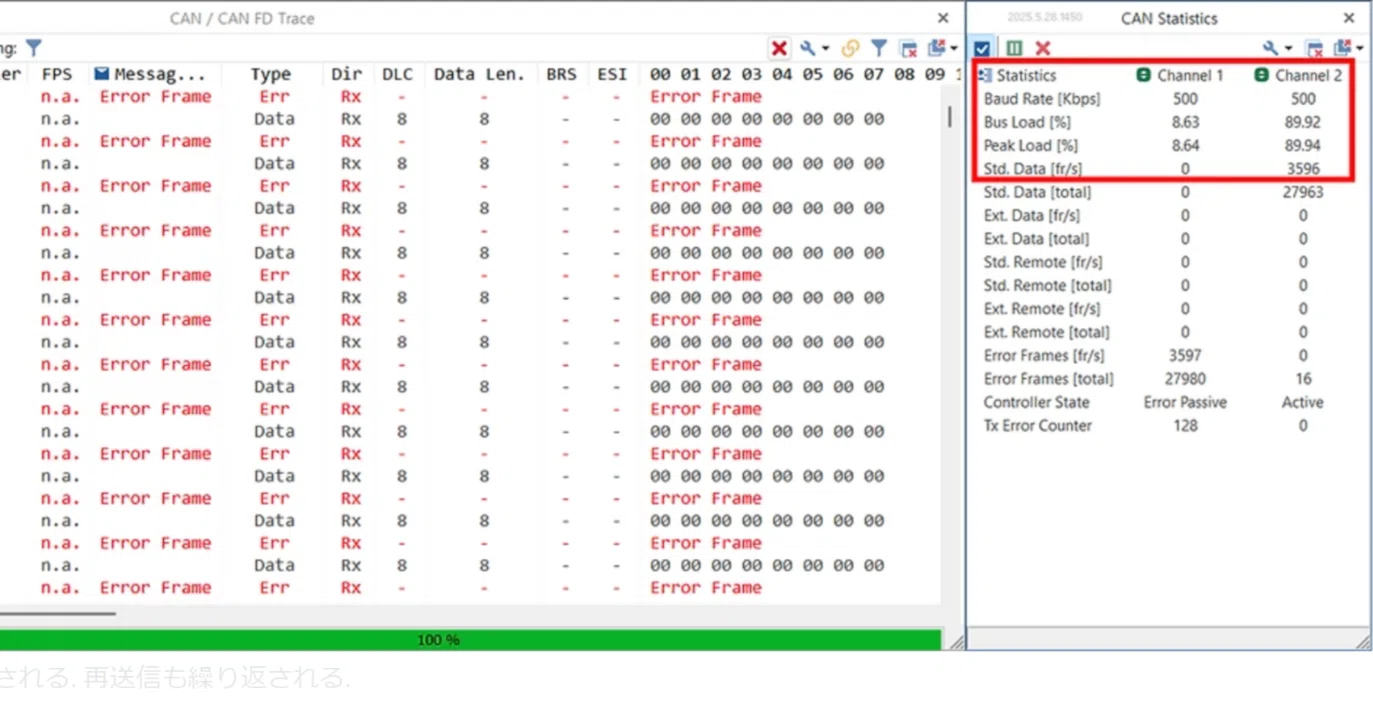Click 'Std. Data [total]' value 27963
Screen dimensions: 1373x718
click(x=1302, y=192)
